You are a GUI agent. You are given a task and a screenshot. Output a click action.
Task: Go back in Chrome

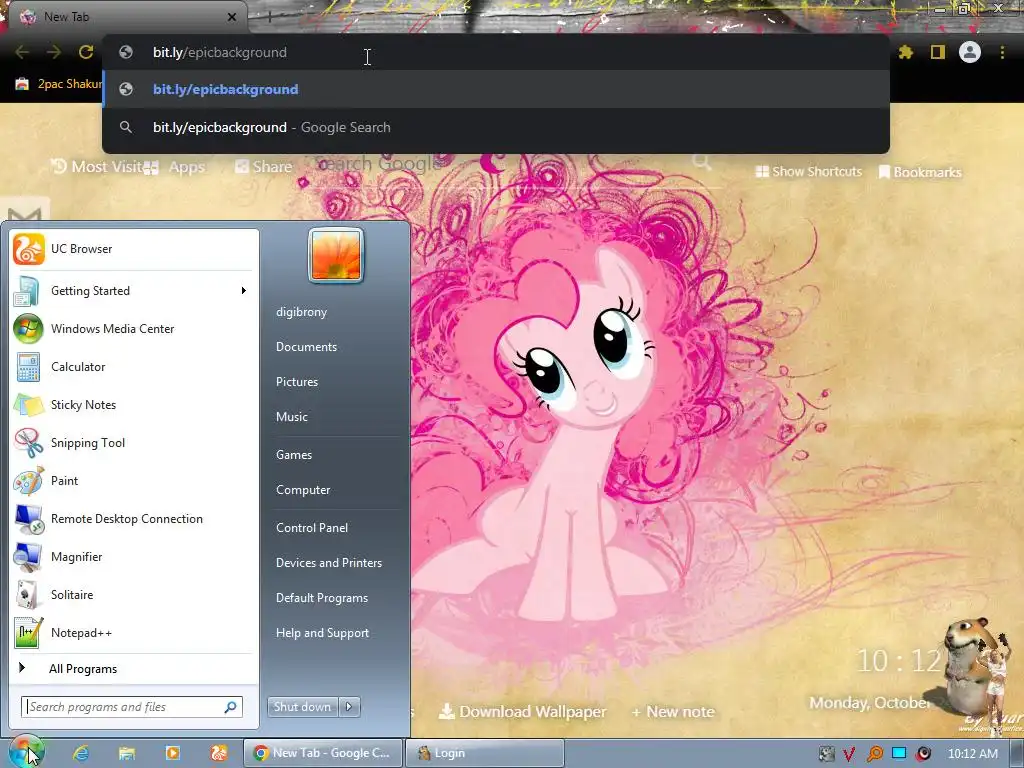click(x=22, y=52)
